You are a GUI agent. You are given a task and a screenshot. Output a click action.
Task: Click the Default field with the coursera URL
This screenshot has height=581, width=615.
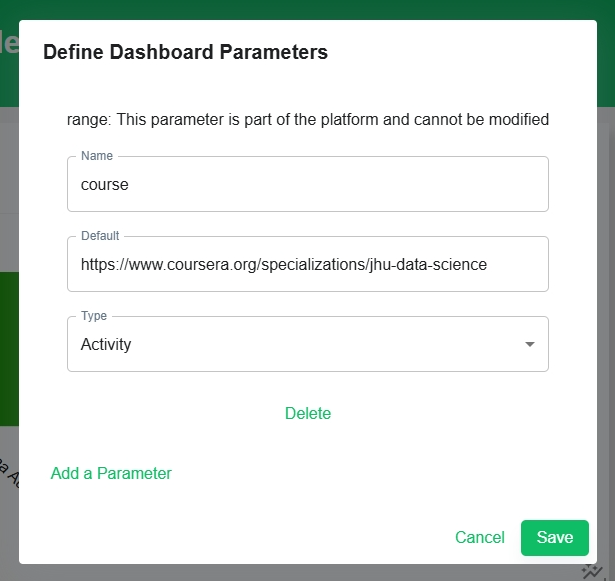click(308, 264)
